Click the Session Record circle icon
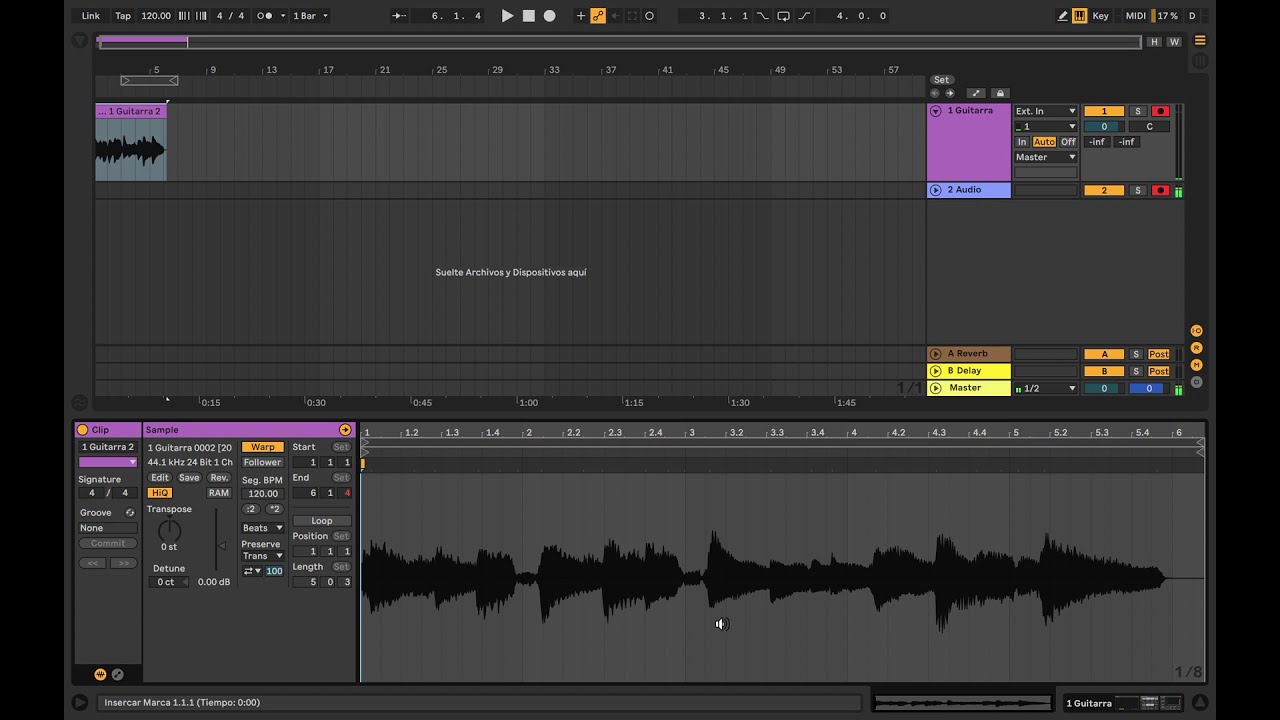 click(x=650, y=16)
